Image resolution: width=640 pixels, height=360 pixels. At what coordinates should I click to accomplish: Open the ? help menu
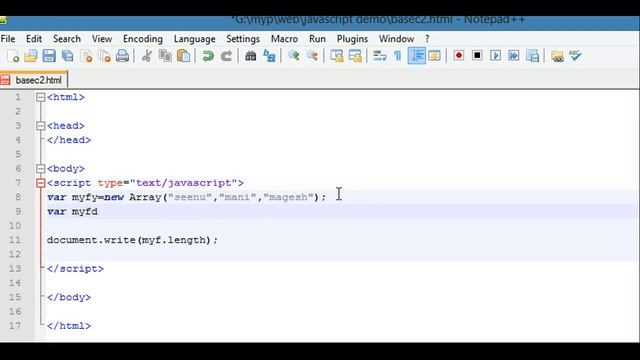point(427,39)
